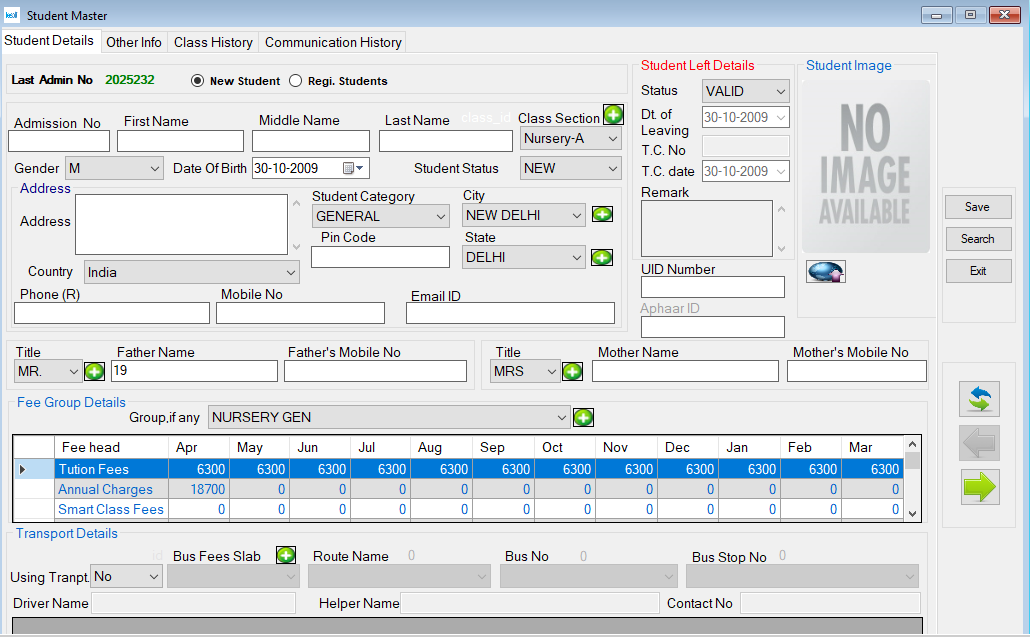Select the New Student radio button

pos(197,81)
